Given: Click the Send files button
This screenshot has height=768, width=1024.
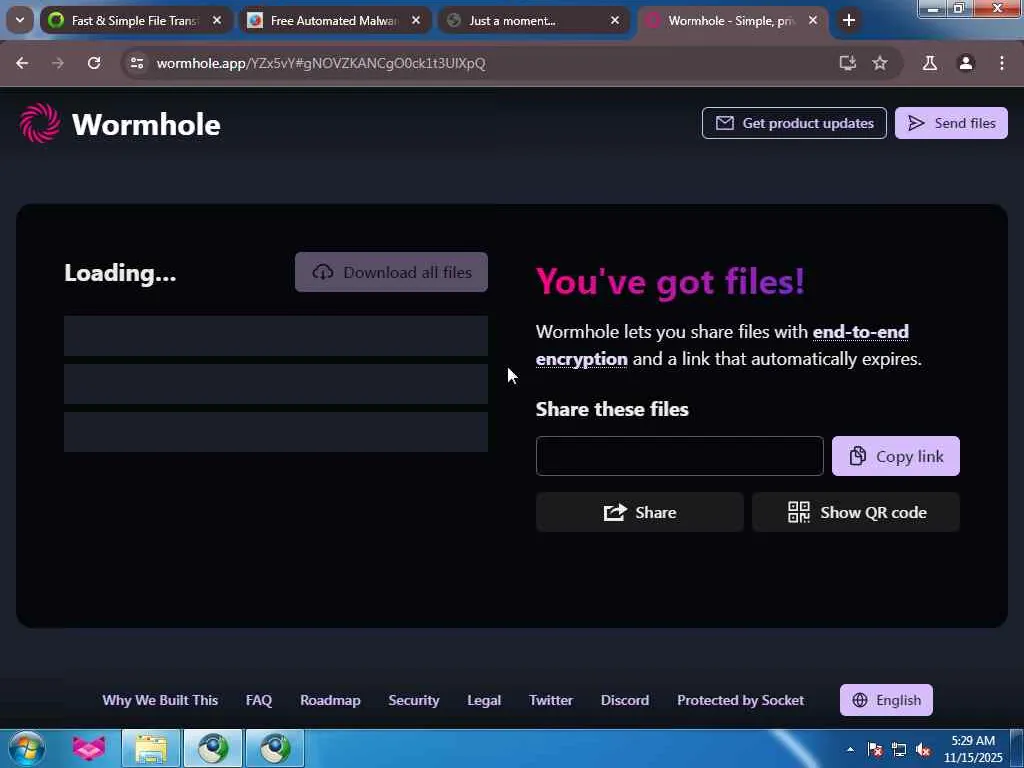Looking at the screenshot, I should (951, 123).
